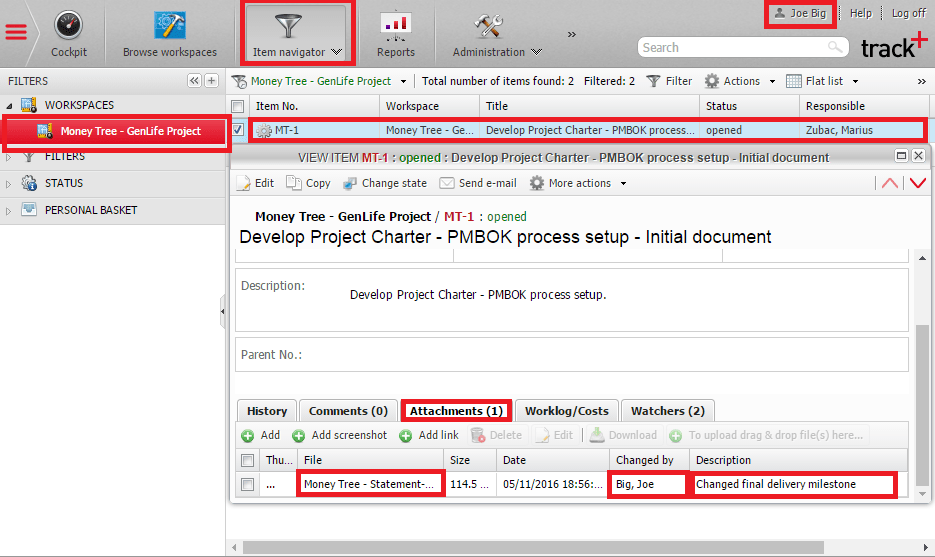Click the horizontal scrollbar at the bottom

(x=534, y=547)
